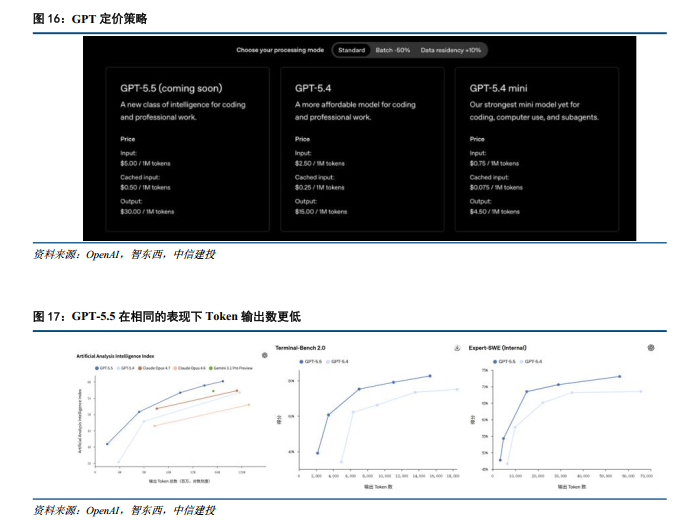The image size is (696, 529).
Task: Click the GPT-5.4 mini output price $4.50
Action: 494,212
